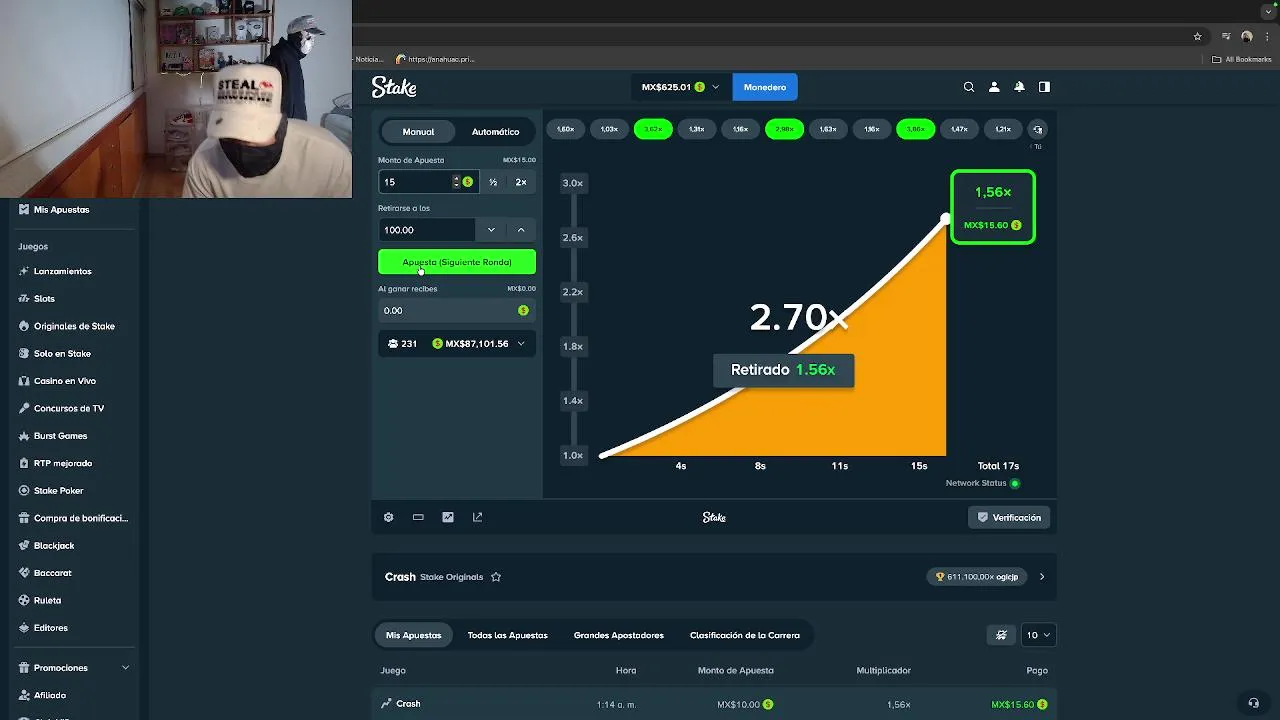Select Manual betting mode
The width and height of the screenshot is (1280, 720).
click(418, 132)
